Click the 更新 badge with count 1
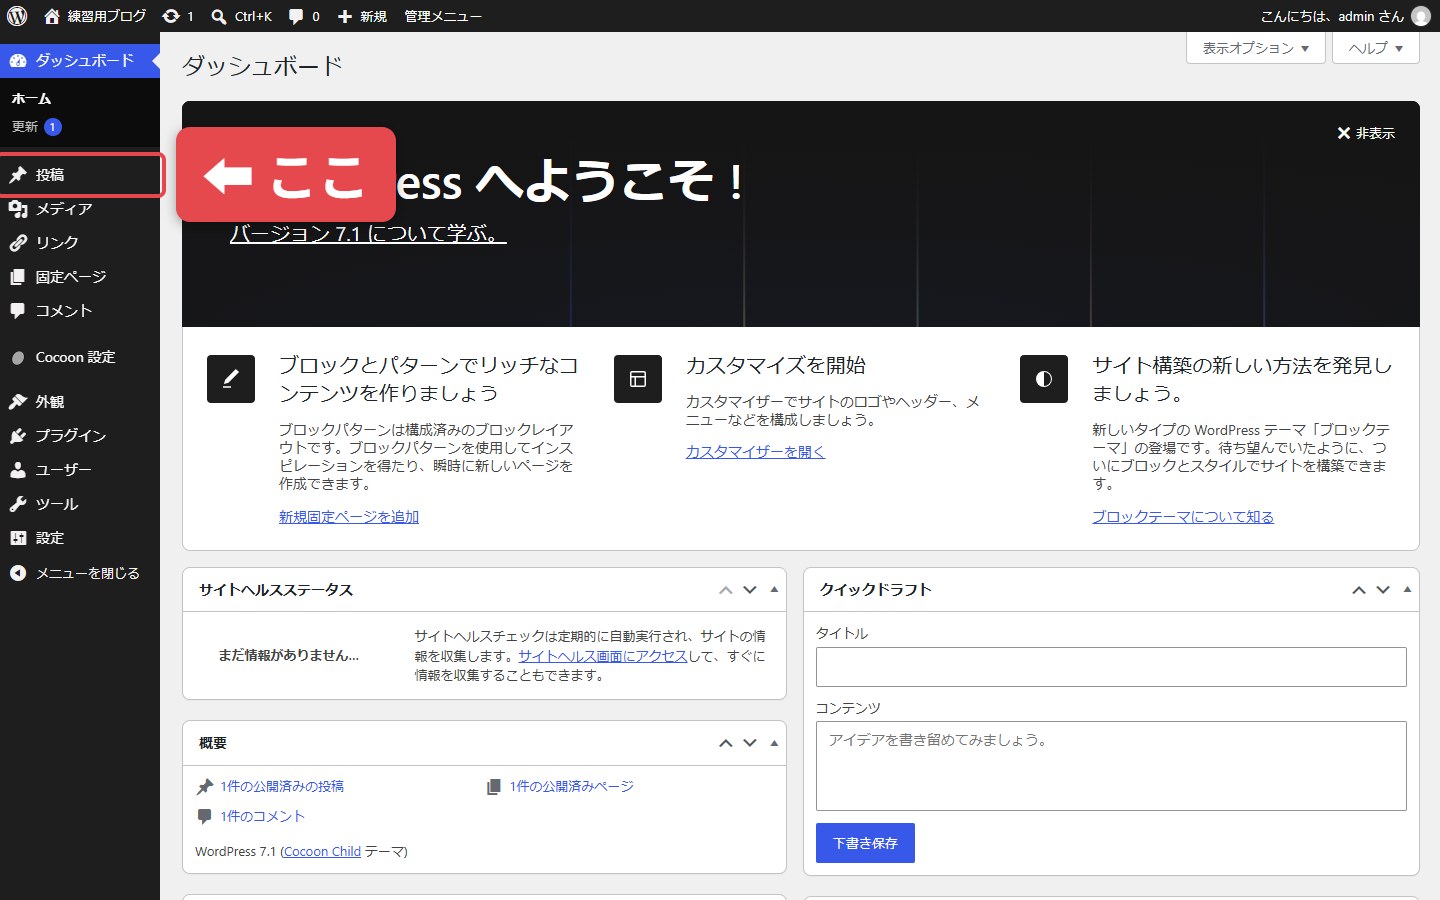This screenshot has height=900, width=1440. click(x=52, y=127)
